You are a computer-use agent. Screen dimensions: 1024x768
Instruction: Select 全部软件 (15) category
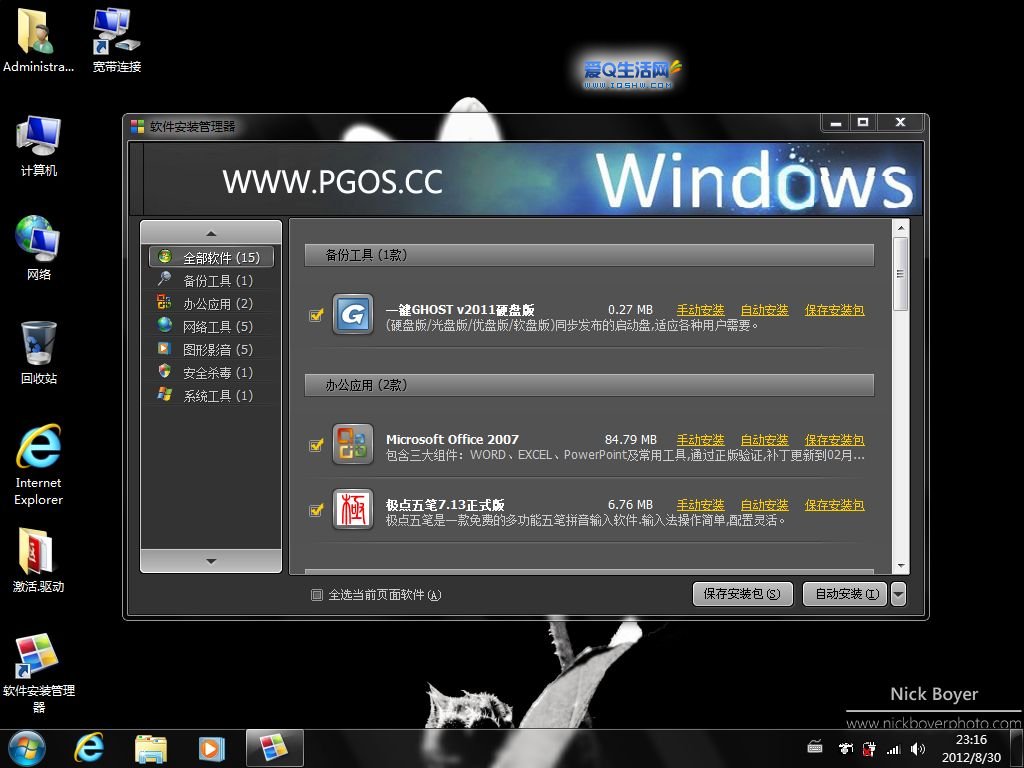[x=211, y=257]
